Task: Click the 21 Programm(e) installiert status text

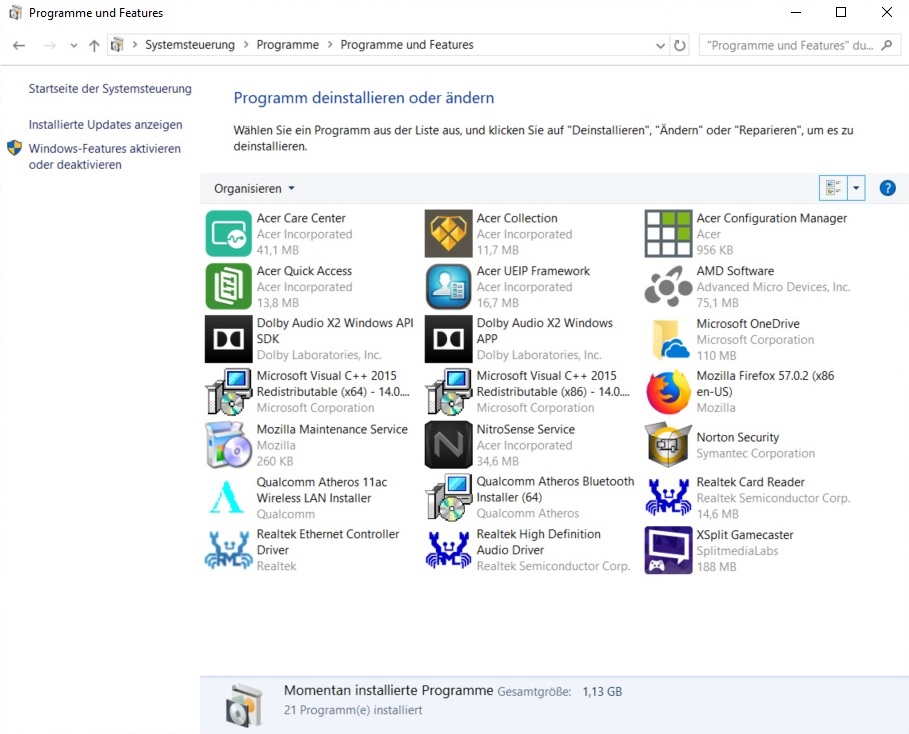Action: pyautogui.click(x=353, y=710)
